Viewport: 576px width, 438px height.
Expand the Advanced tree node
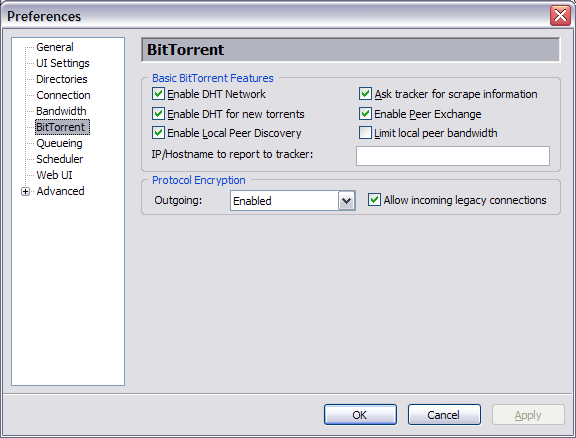coord(25,191)
